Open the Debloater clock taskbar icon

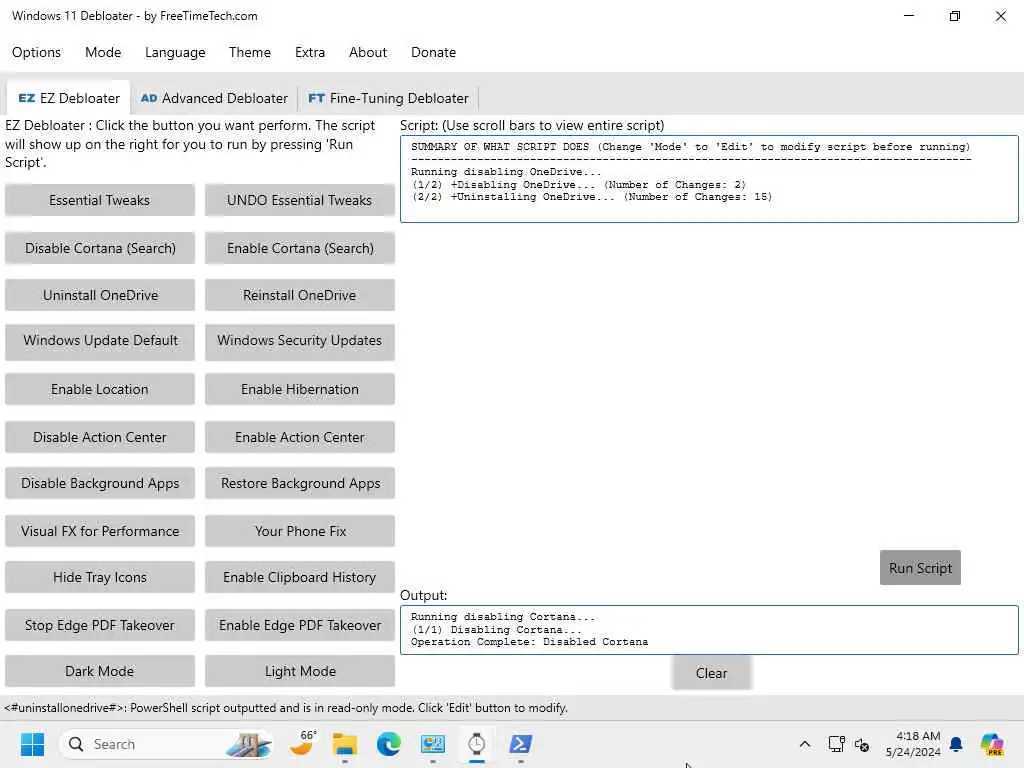tap(477, 744)
